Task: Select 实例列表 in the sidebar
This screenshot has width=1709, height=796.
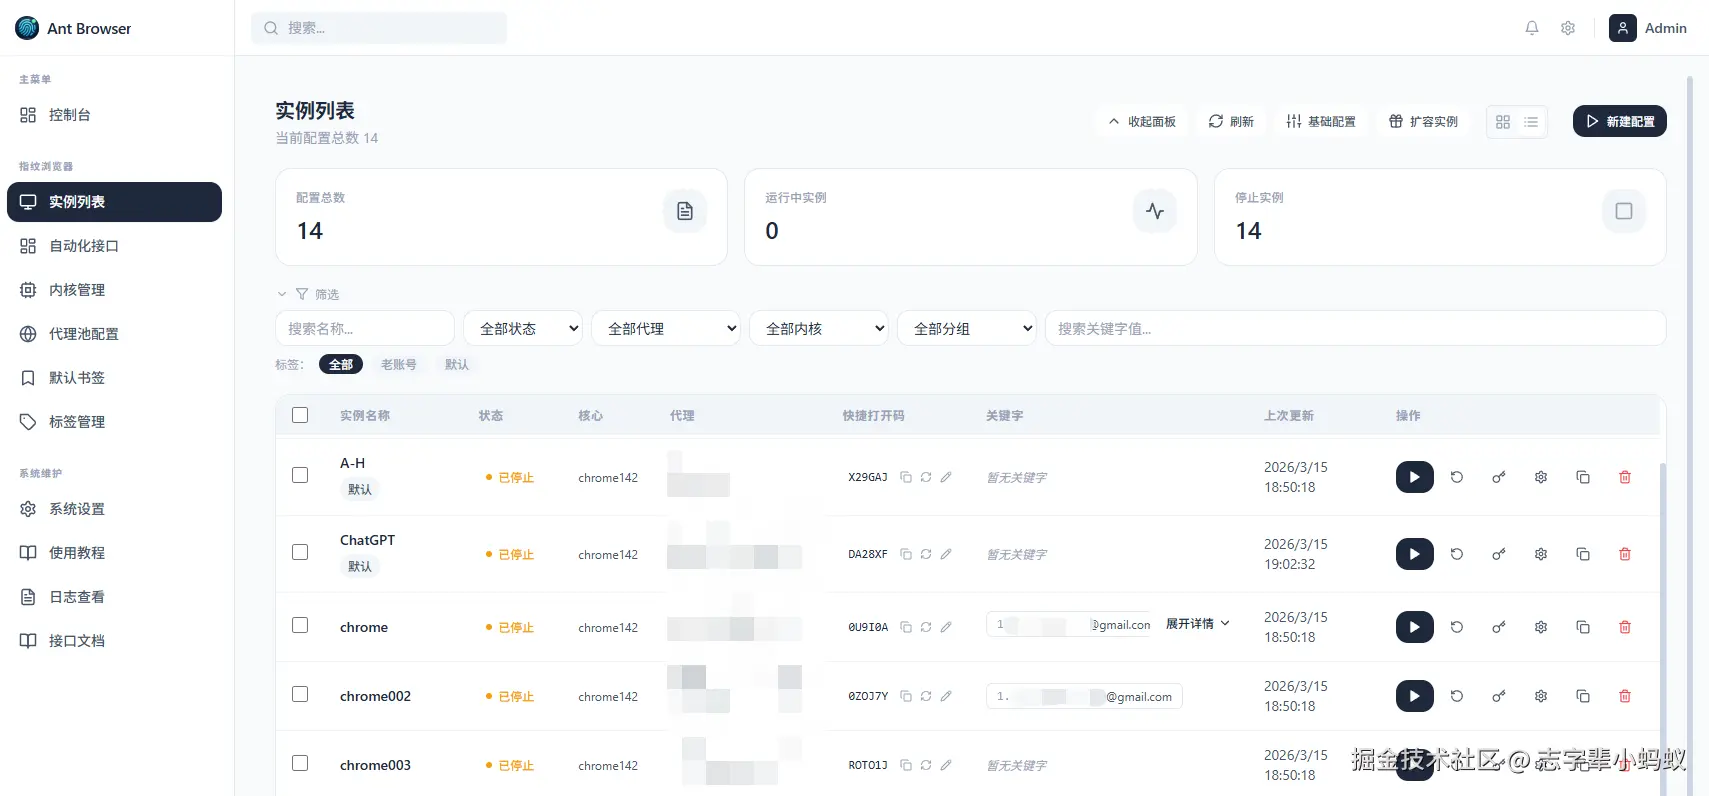Action: point(114,202)
